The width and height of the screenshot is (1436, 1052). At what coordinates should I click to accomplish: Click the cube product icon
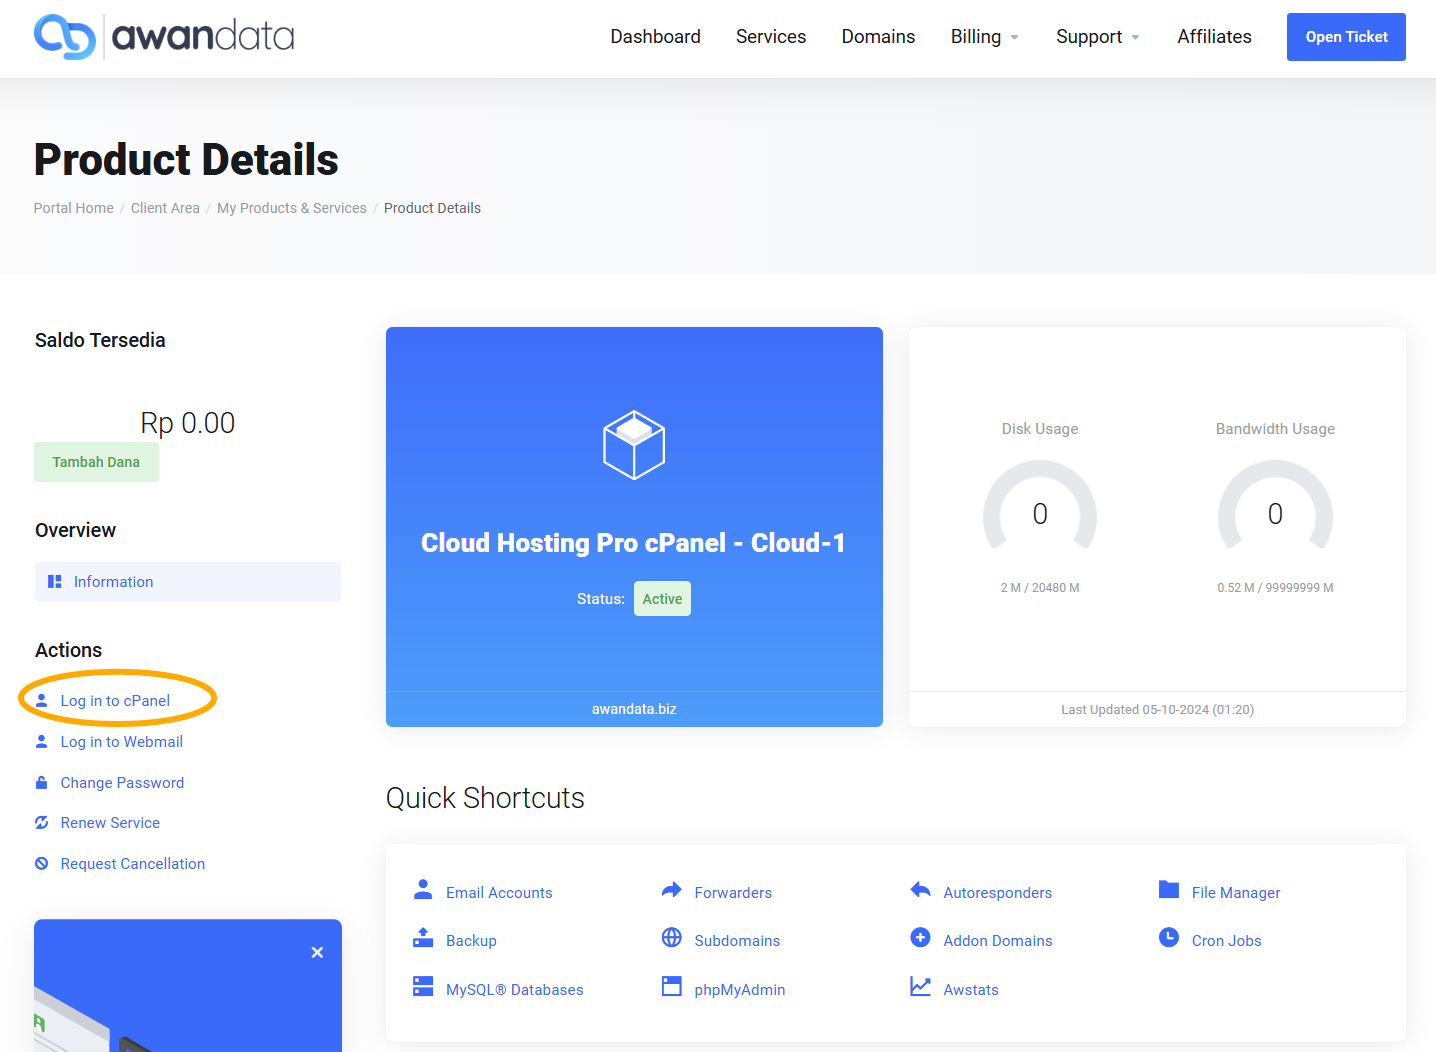[x=634, y=445]
